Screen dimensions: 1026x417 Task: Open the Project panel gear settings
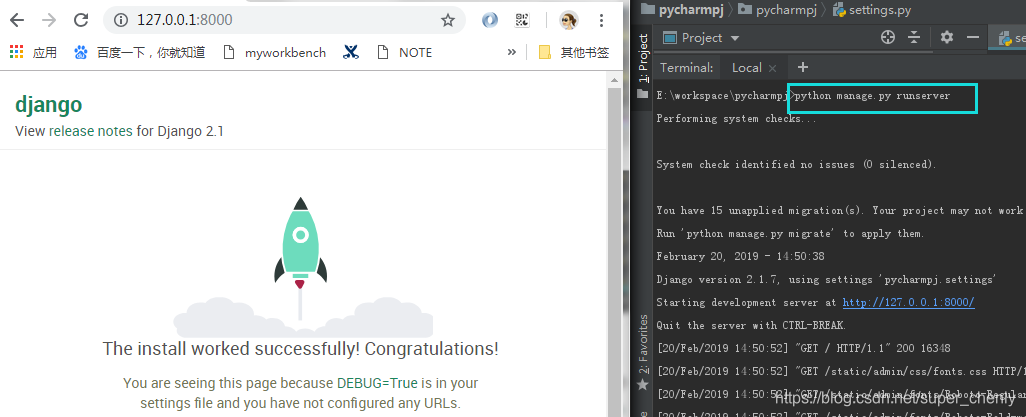point(946,37)
